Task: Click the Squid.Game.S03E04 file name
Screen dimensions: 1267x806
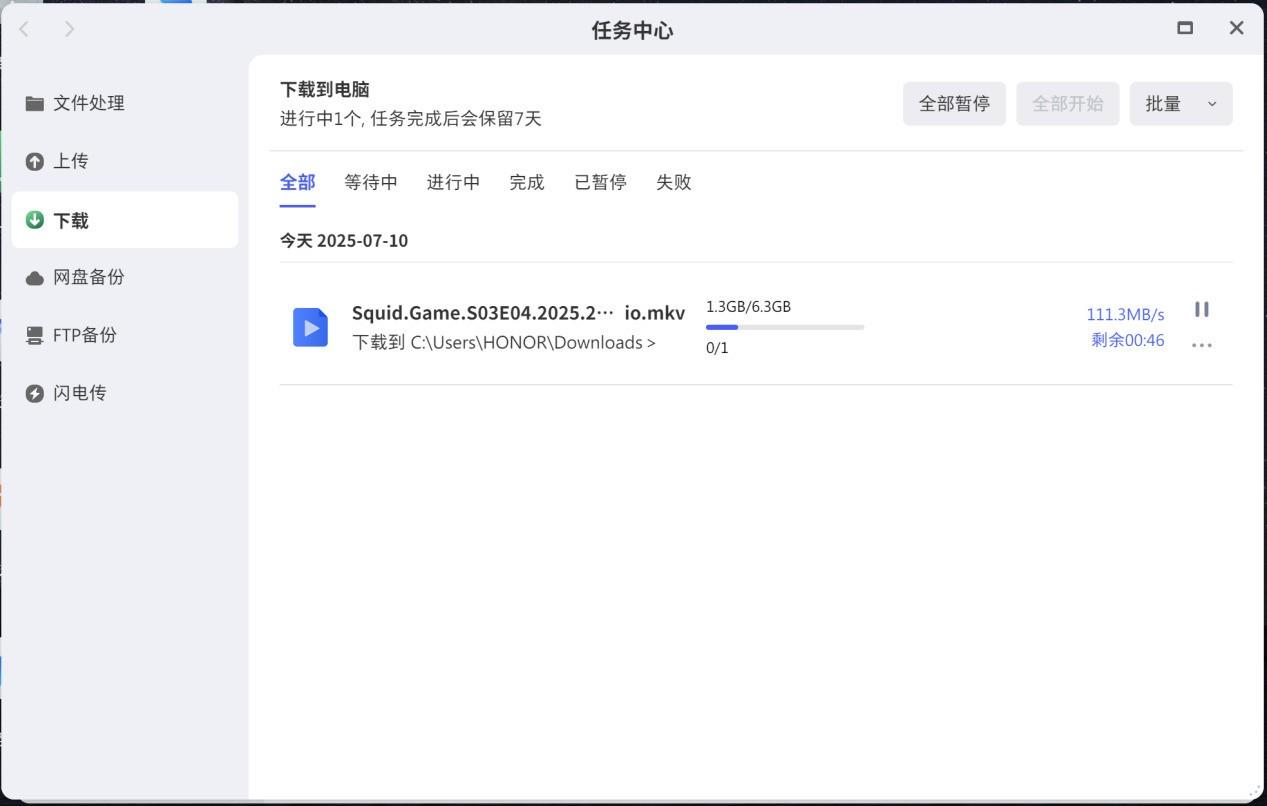Action: [518, 313]
